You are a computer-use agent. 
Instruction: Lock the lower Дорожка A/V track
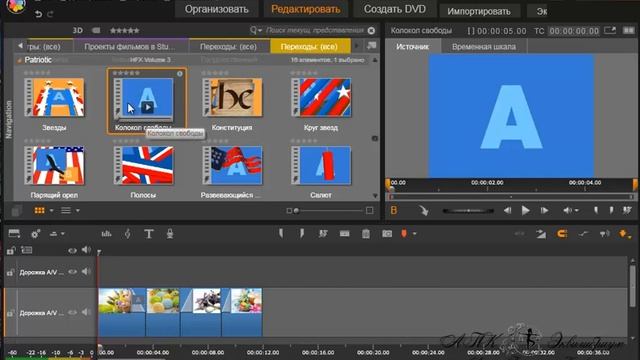click(x=11, y=313)
